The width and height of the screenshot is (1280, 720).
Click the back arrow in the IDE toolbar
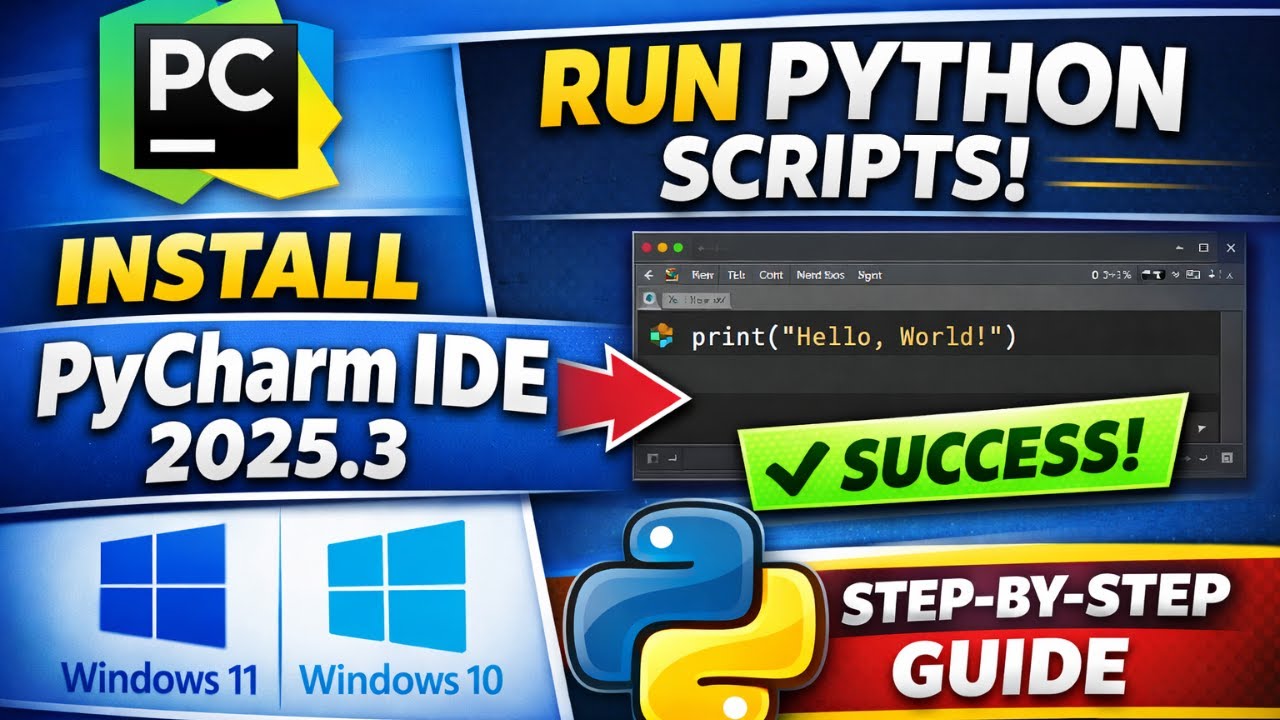648,275
